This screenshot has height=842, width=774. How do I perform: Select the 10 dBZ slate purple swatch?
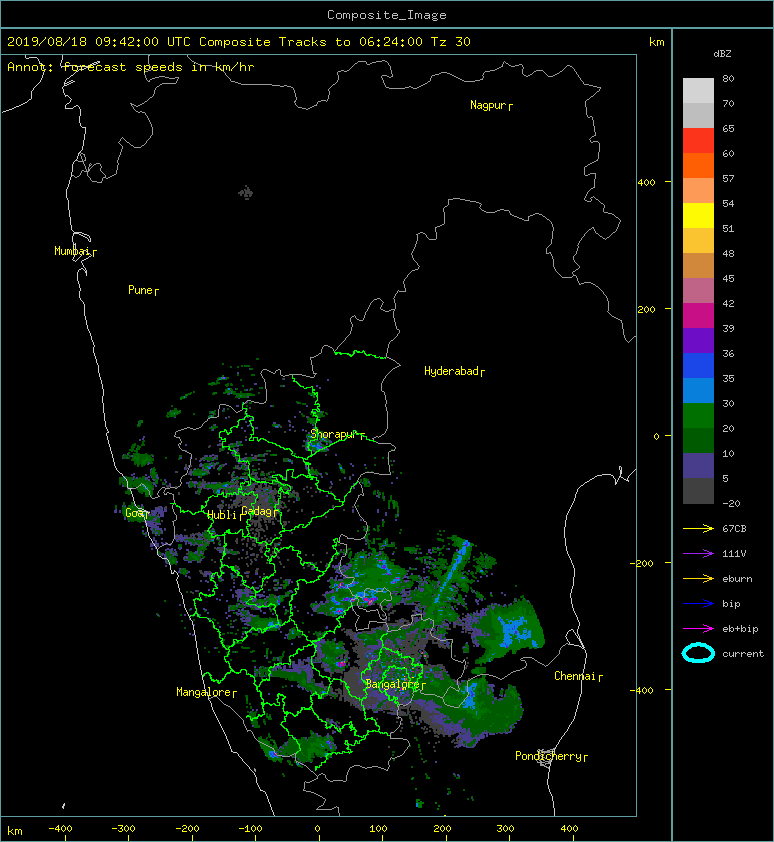[x=698, y=465]
